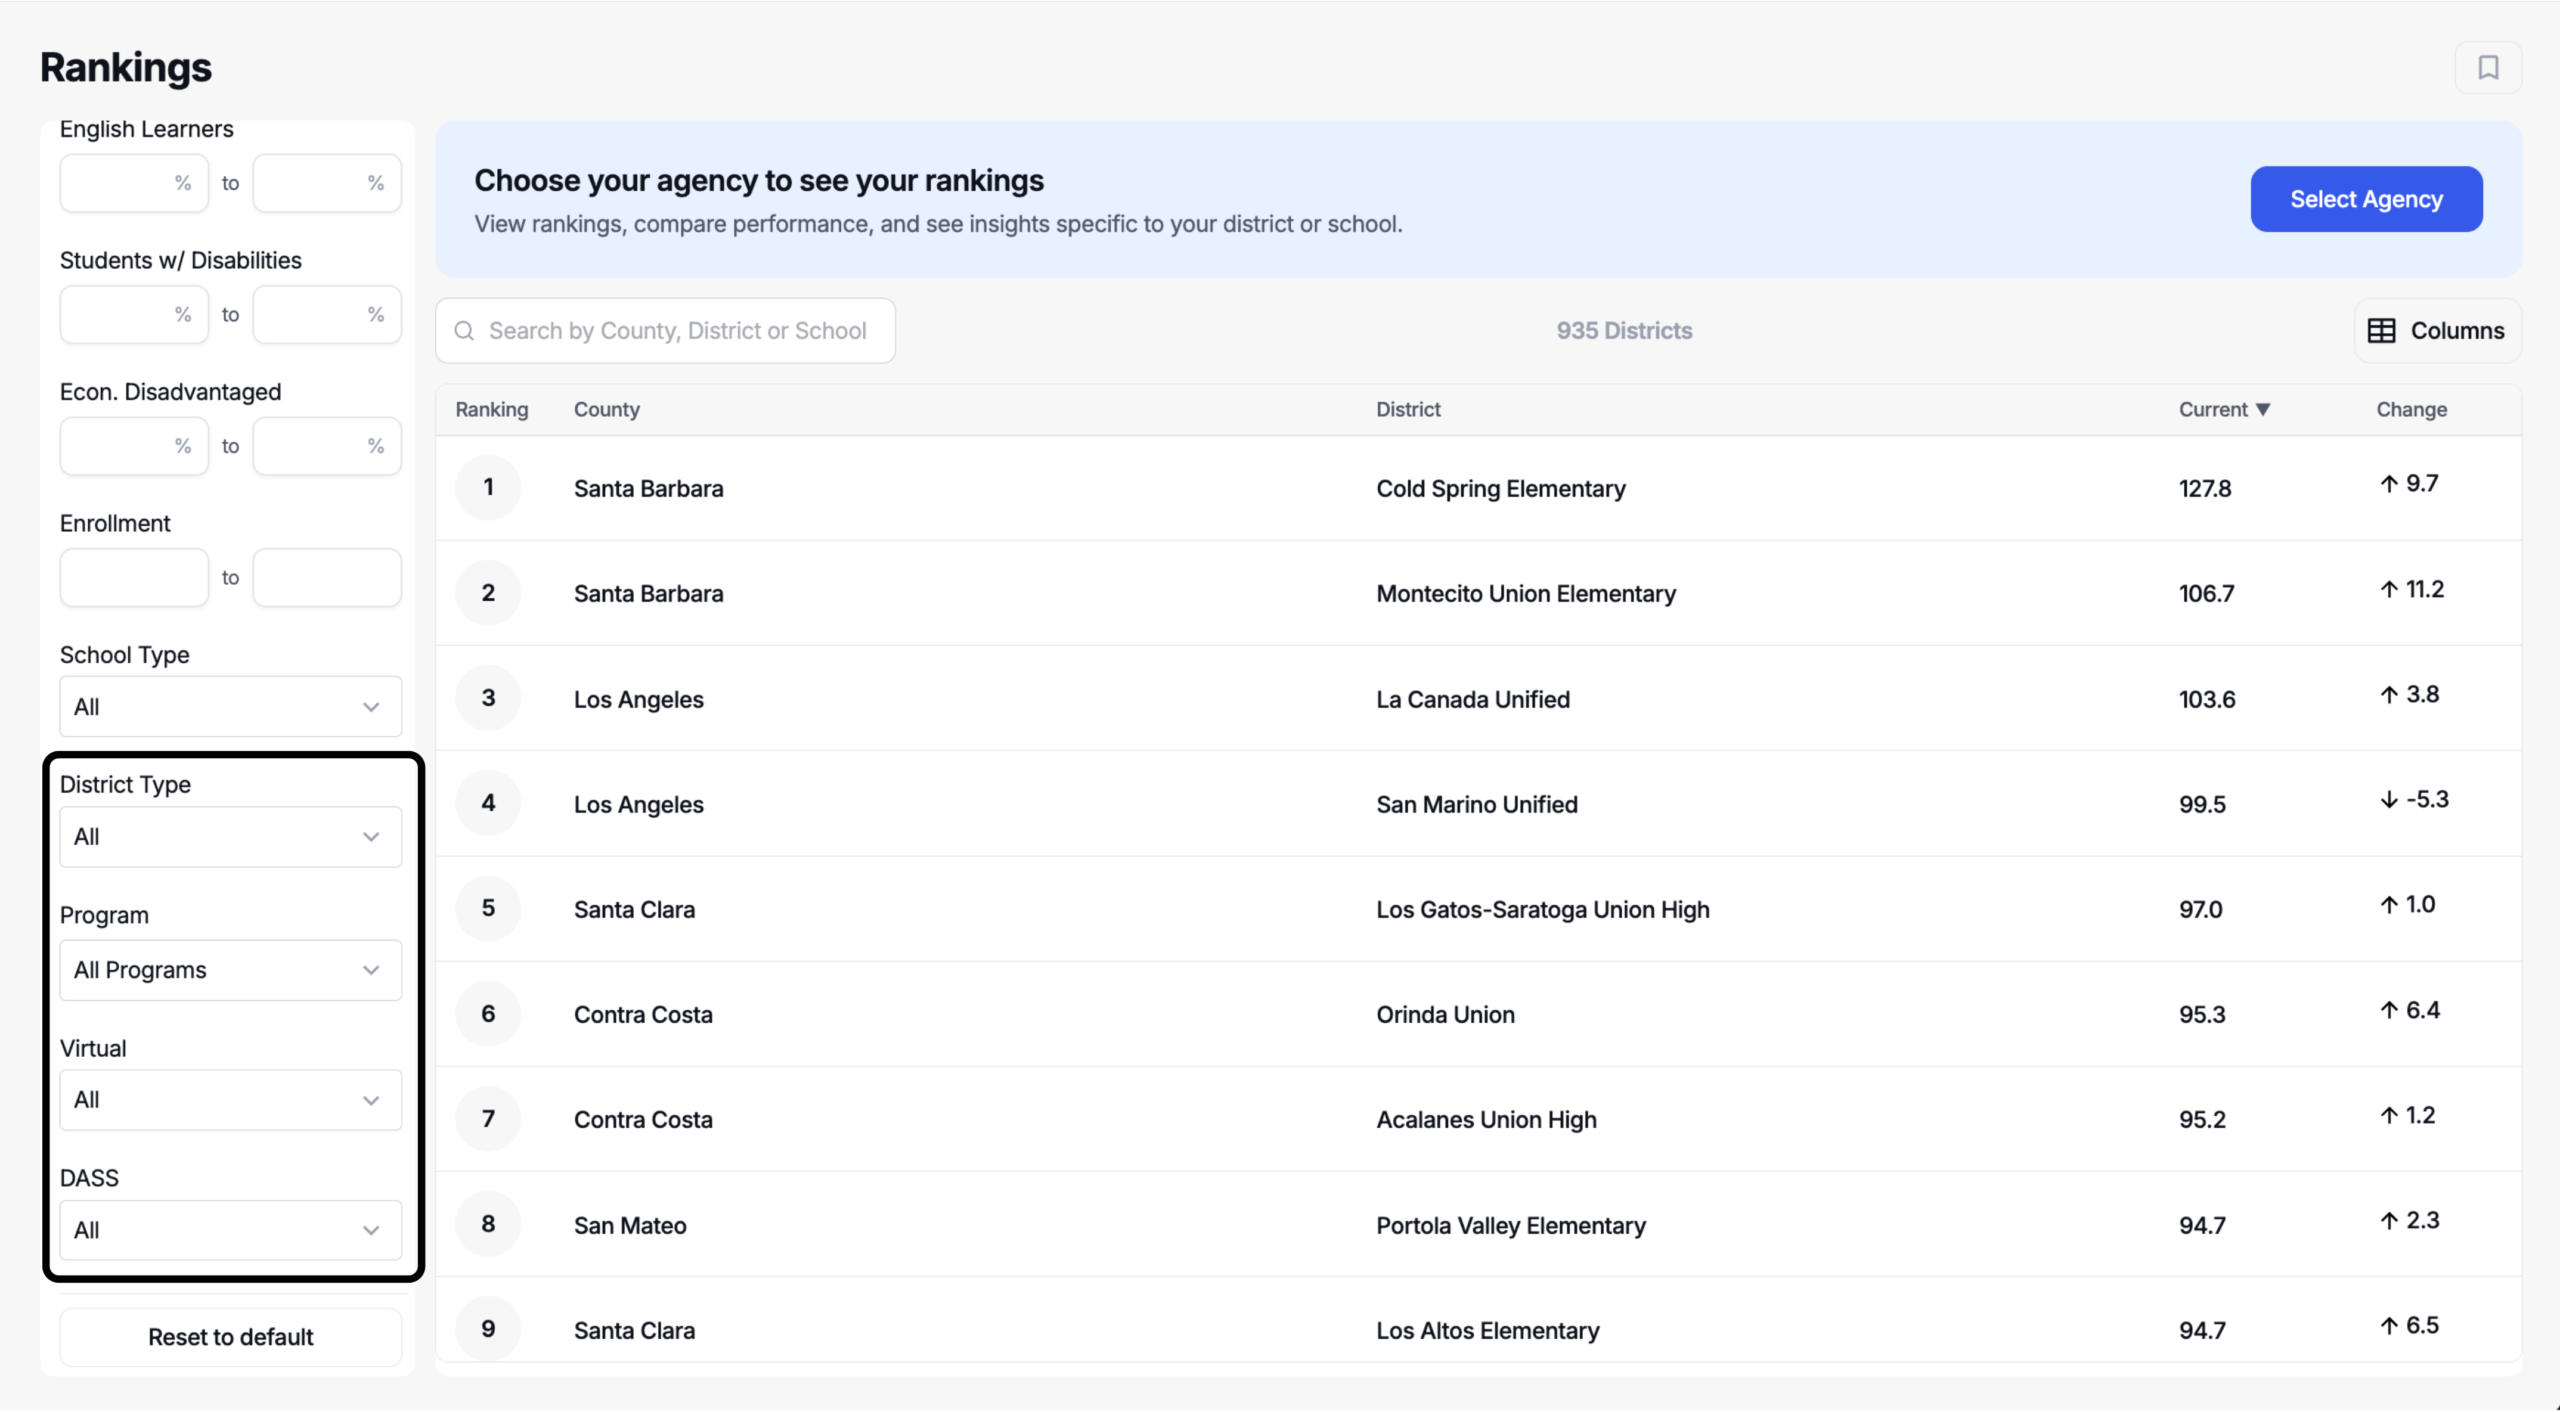Click the 103.6 current score

coord(2207,700)
